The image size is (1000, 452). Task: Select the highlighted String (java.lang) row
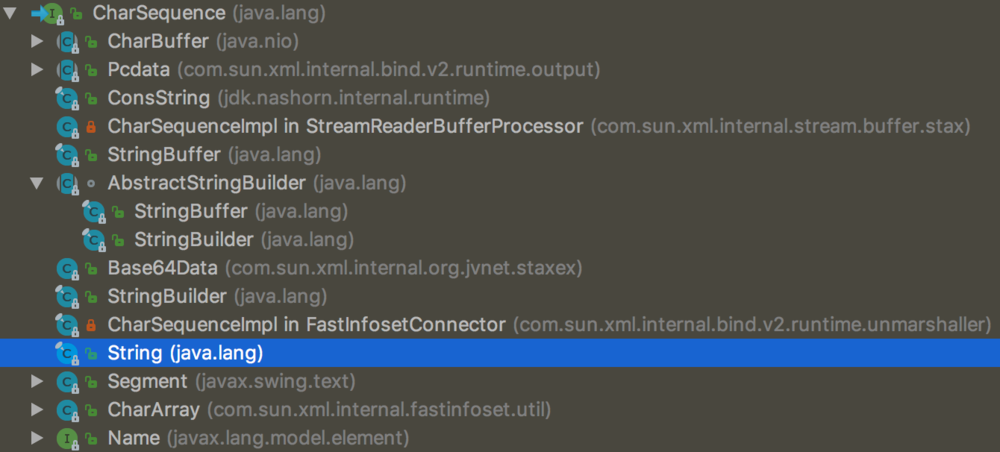(x=185, y=353)
